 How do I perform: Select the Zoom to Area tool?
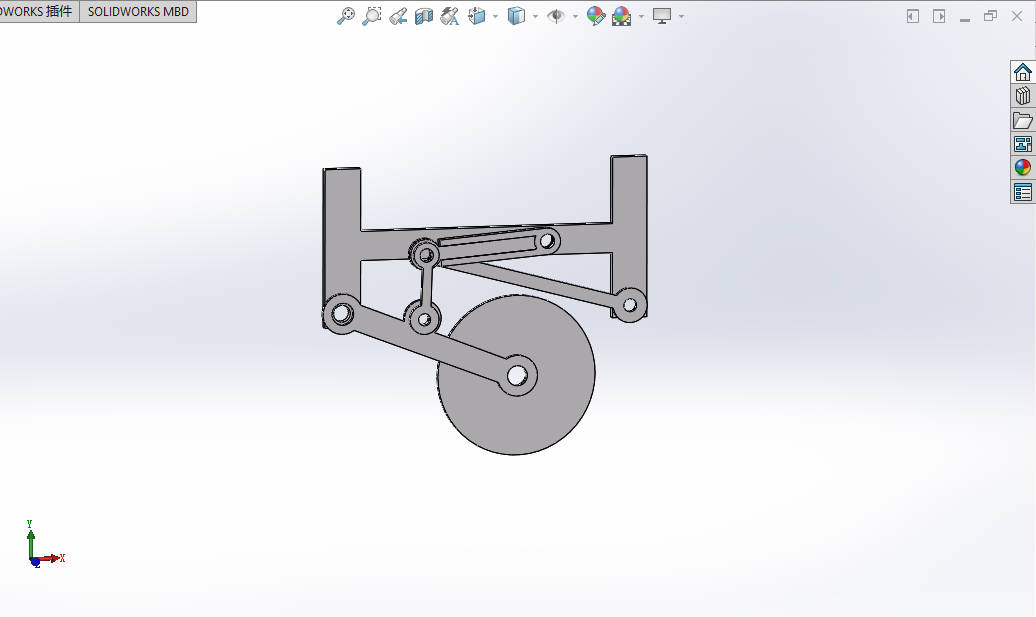(x=372, y=16)
